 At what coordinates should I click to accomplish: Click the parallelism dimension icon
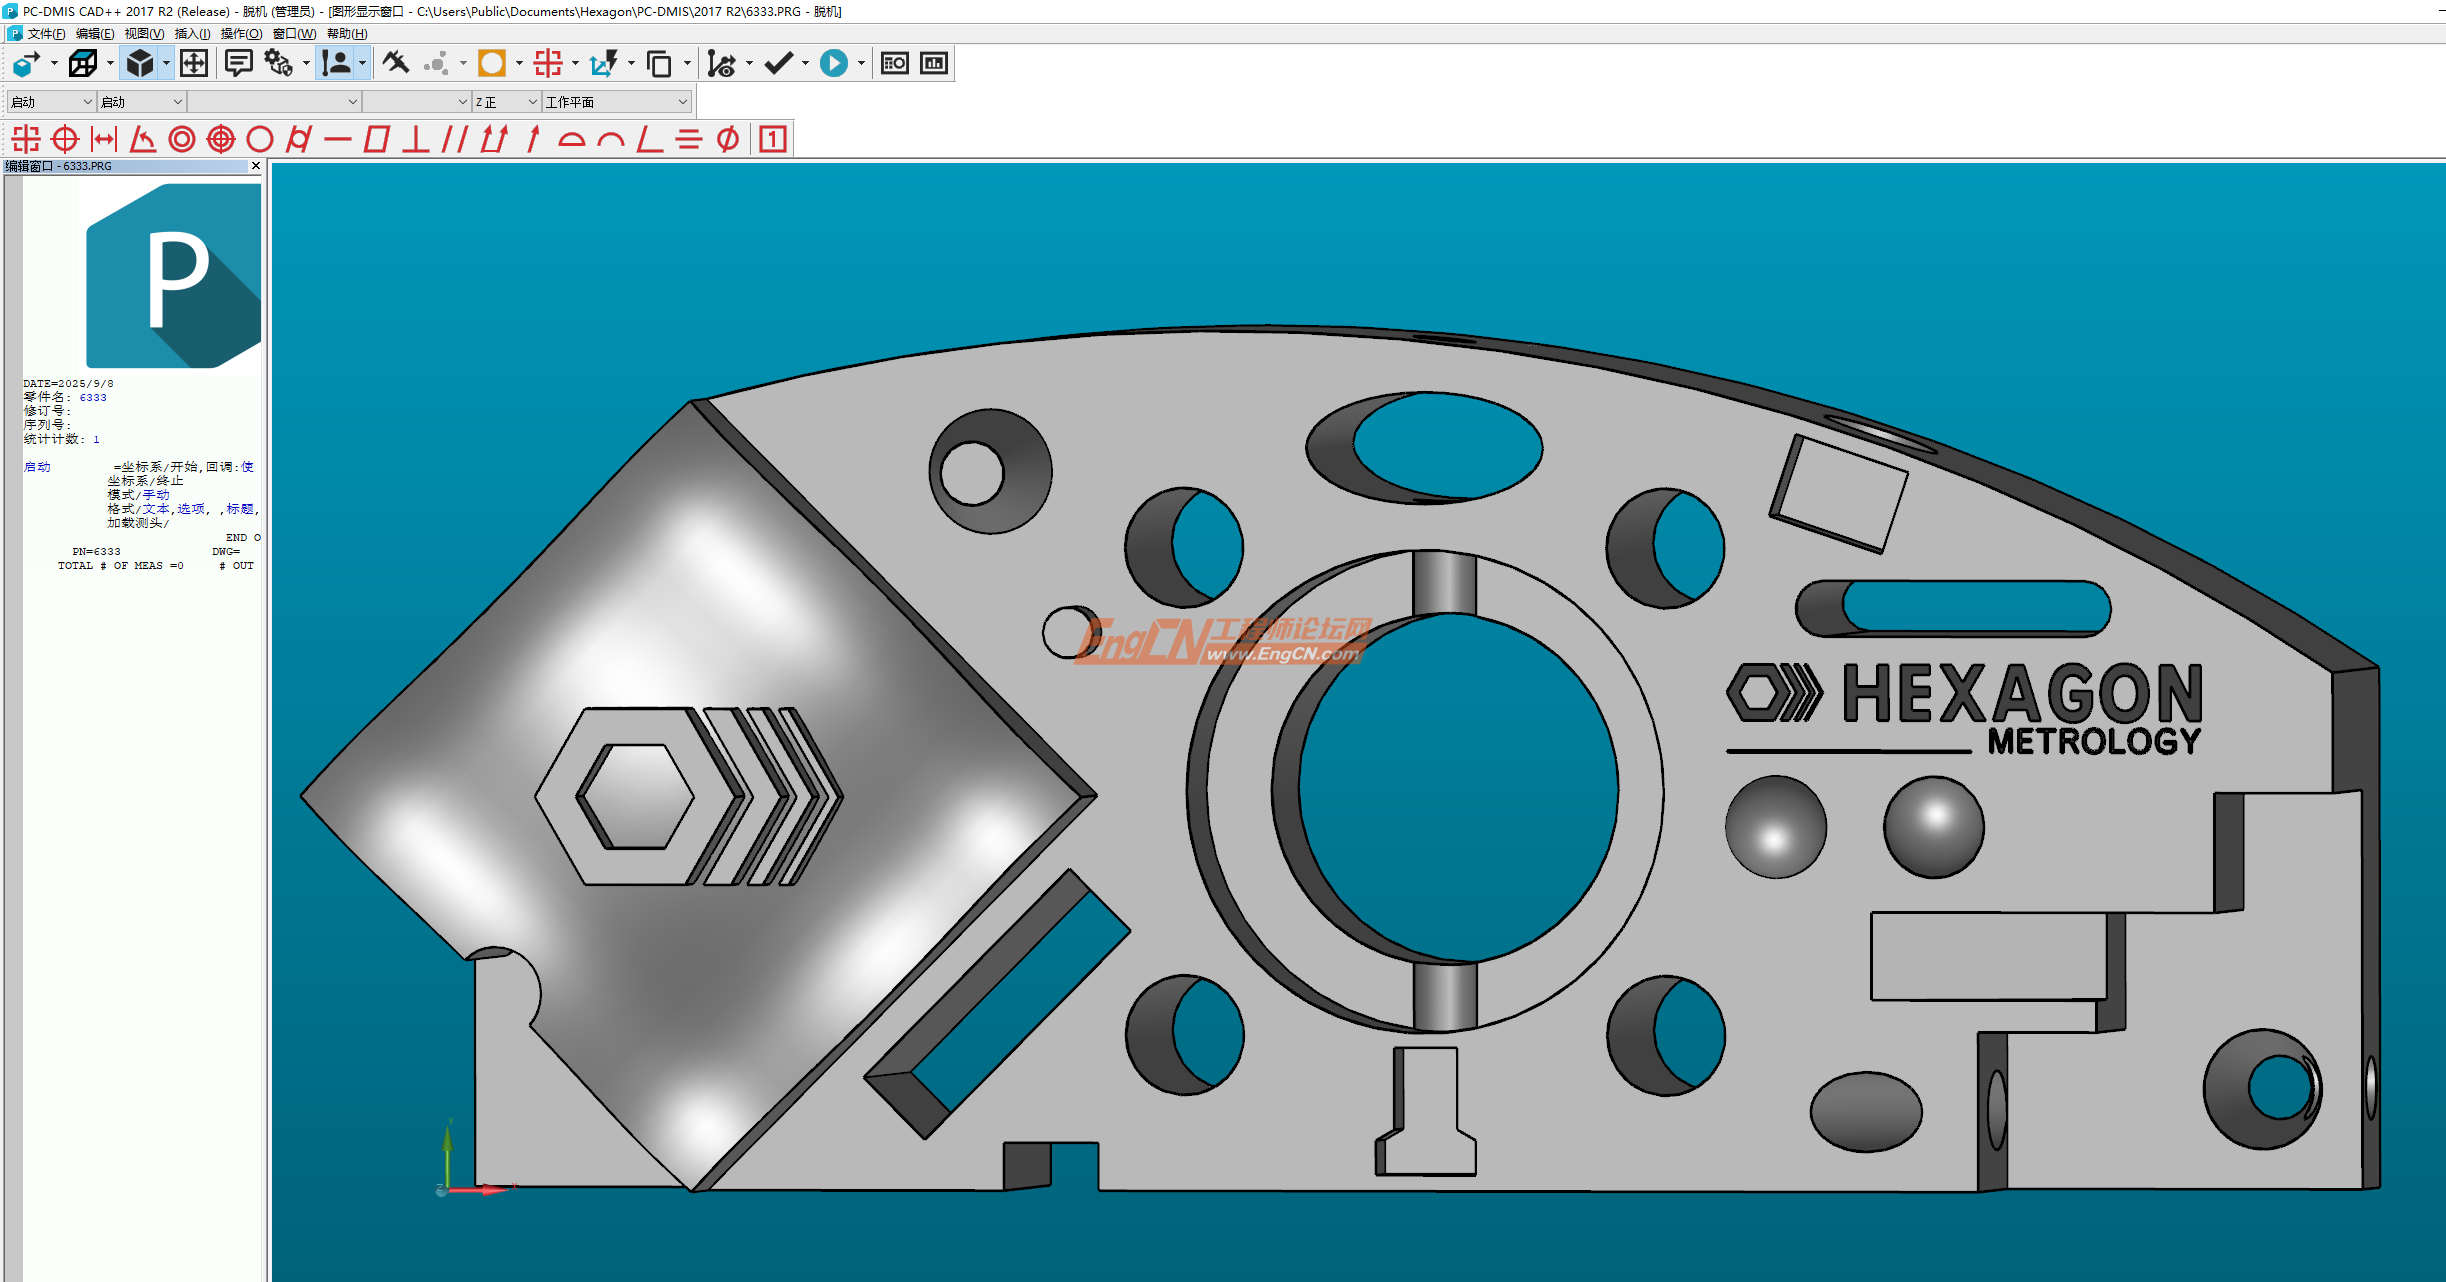click(455, 139)
